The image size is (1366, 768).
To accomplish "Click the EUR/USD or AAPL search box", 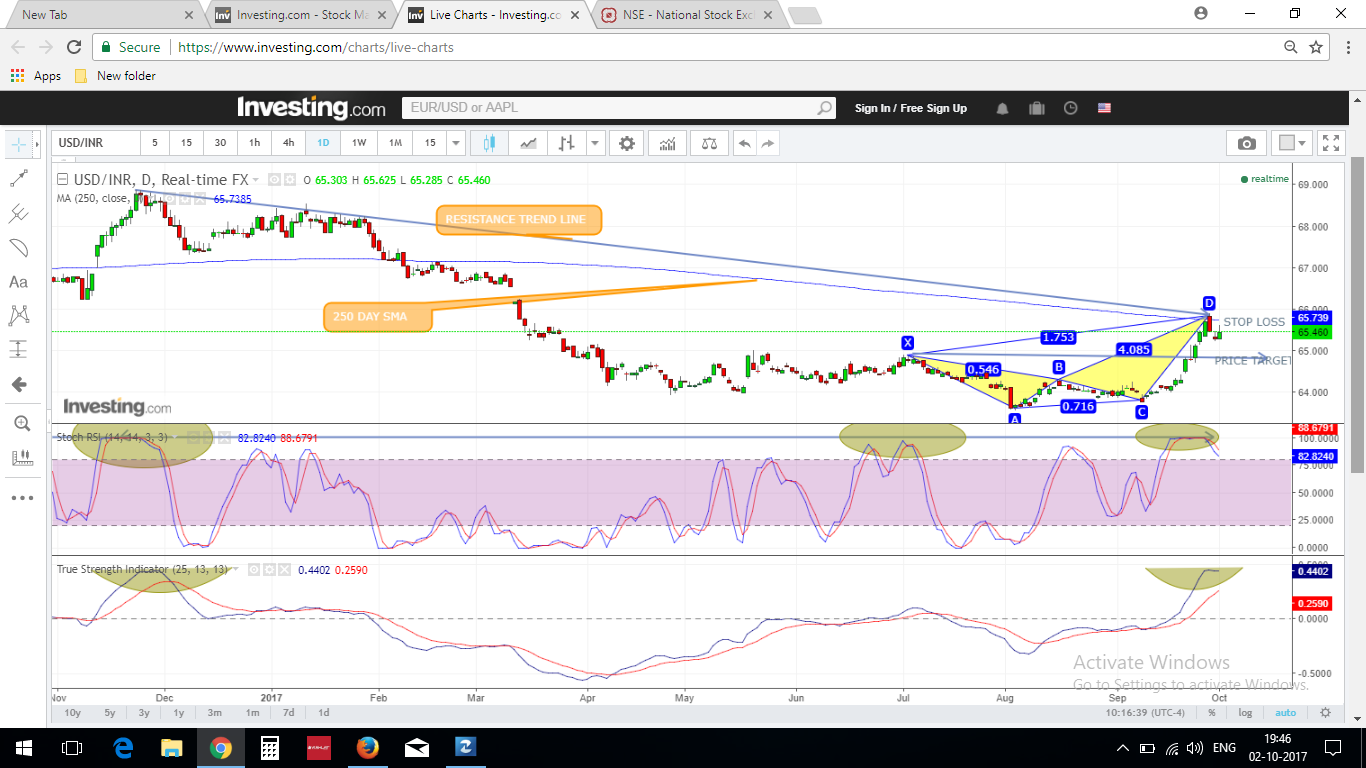I will tap(618, 108).
